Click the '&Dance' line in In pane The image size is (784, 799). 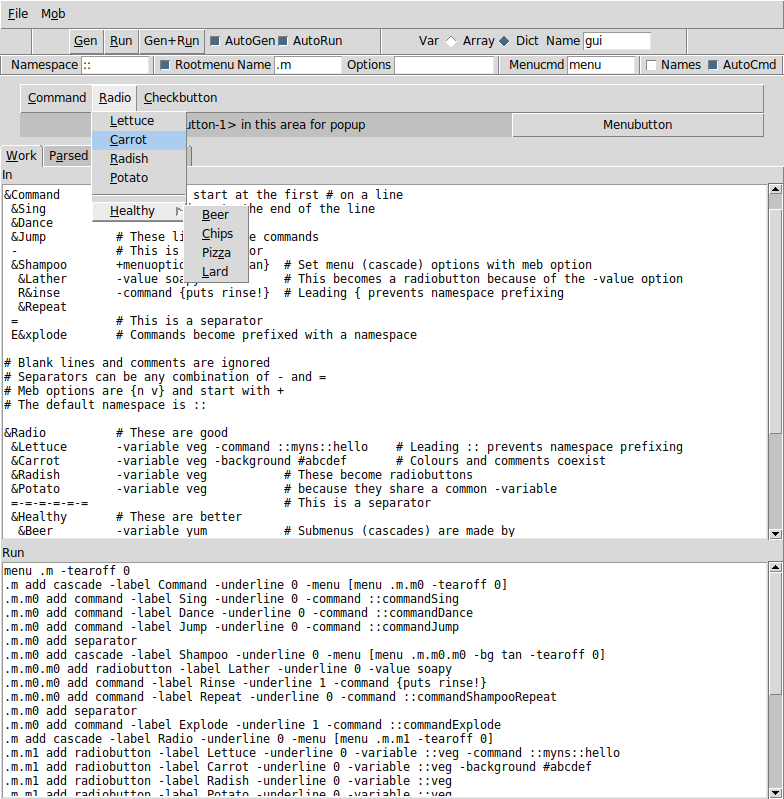(x=32, y=223)
